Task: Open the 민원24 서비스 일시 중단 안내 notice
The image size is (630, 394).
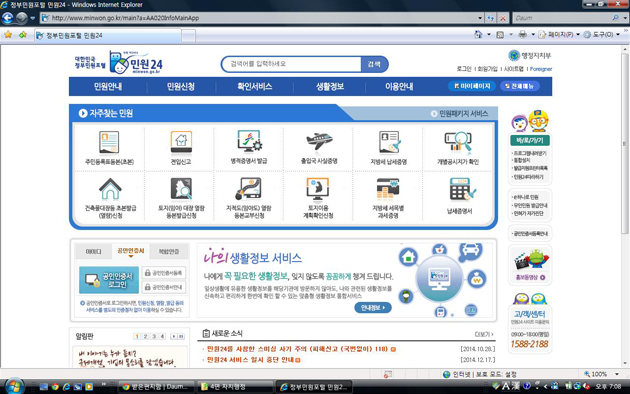Action: 251,360
